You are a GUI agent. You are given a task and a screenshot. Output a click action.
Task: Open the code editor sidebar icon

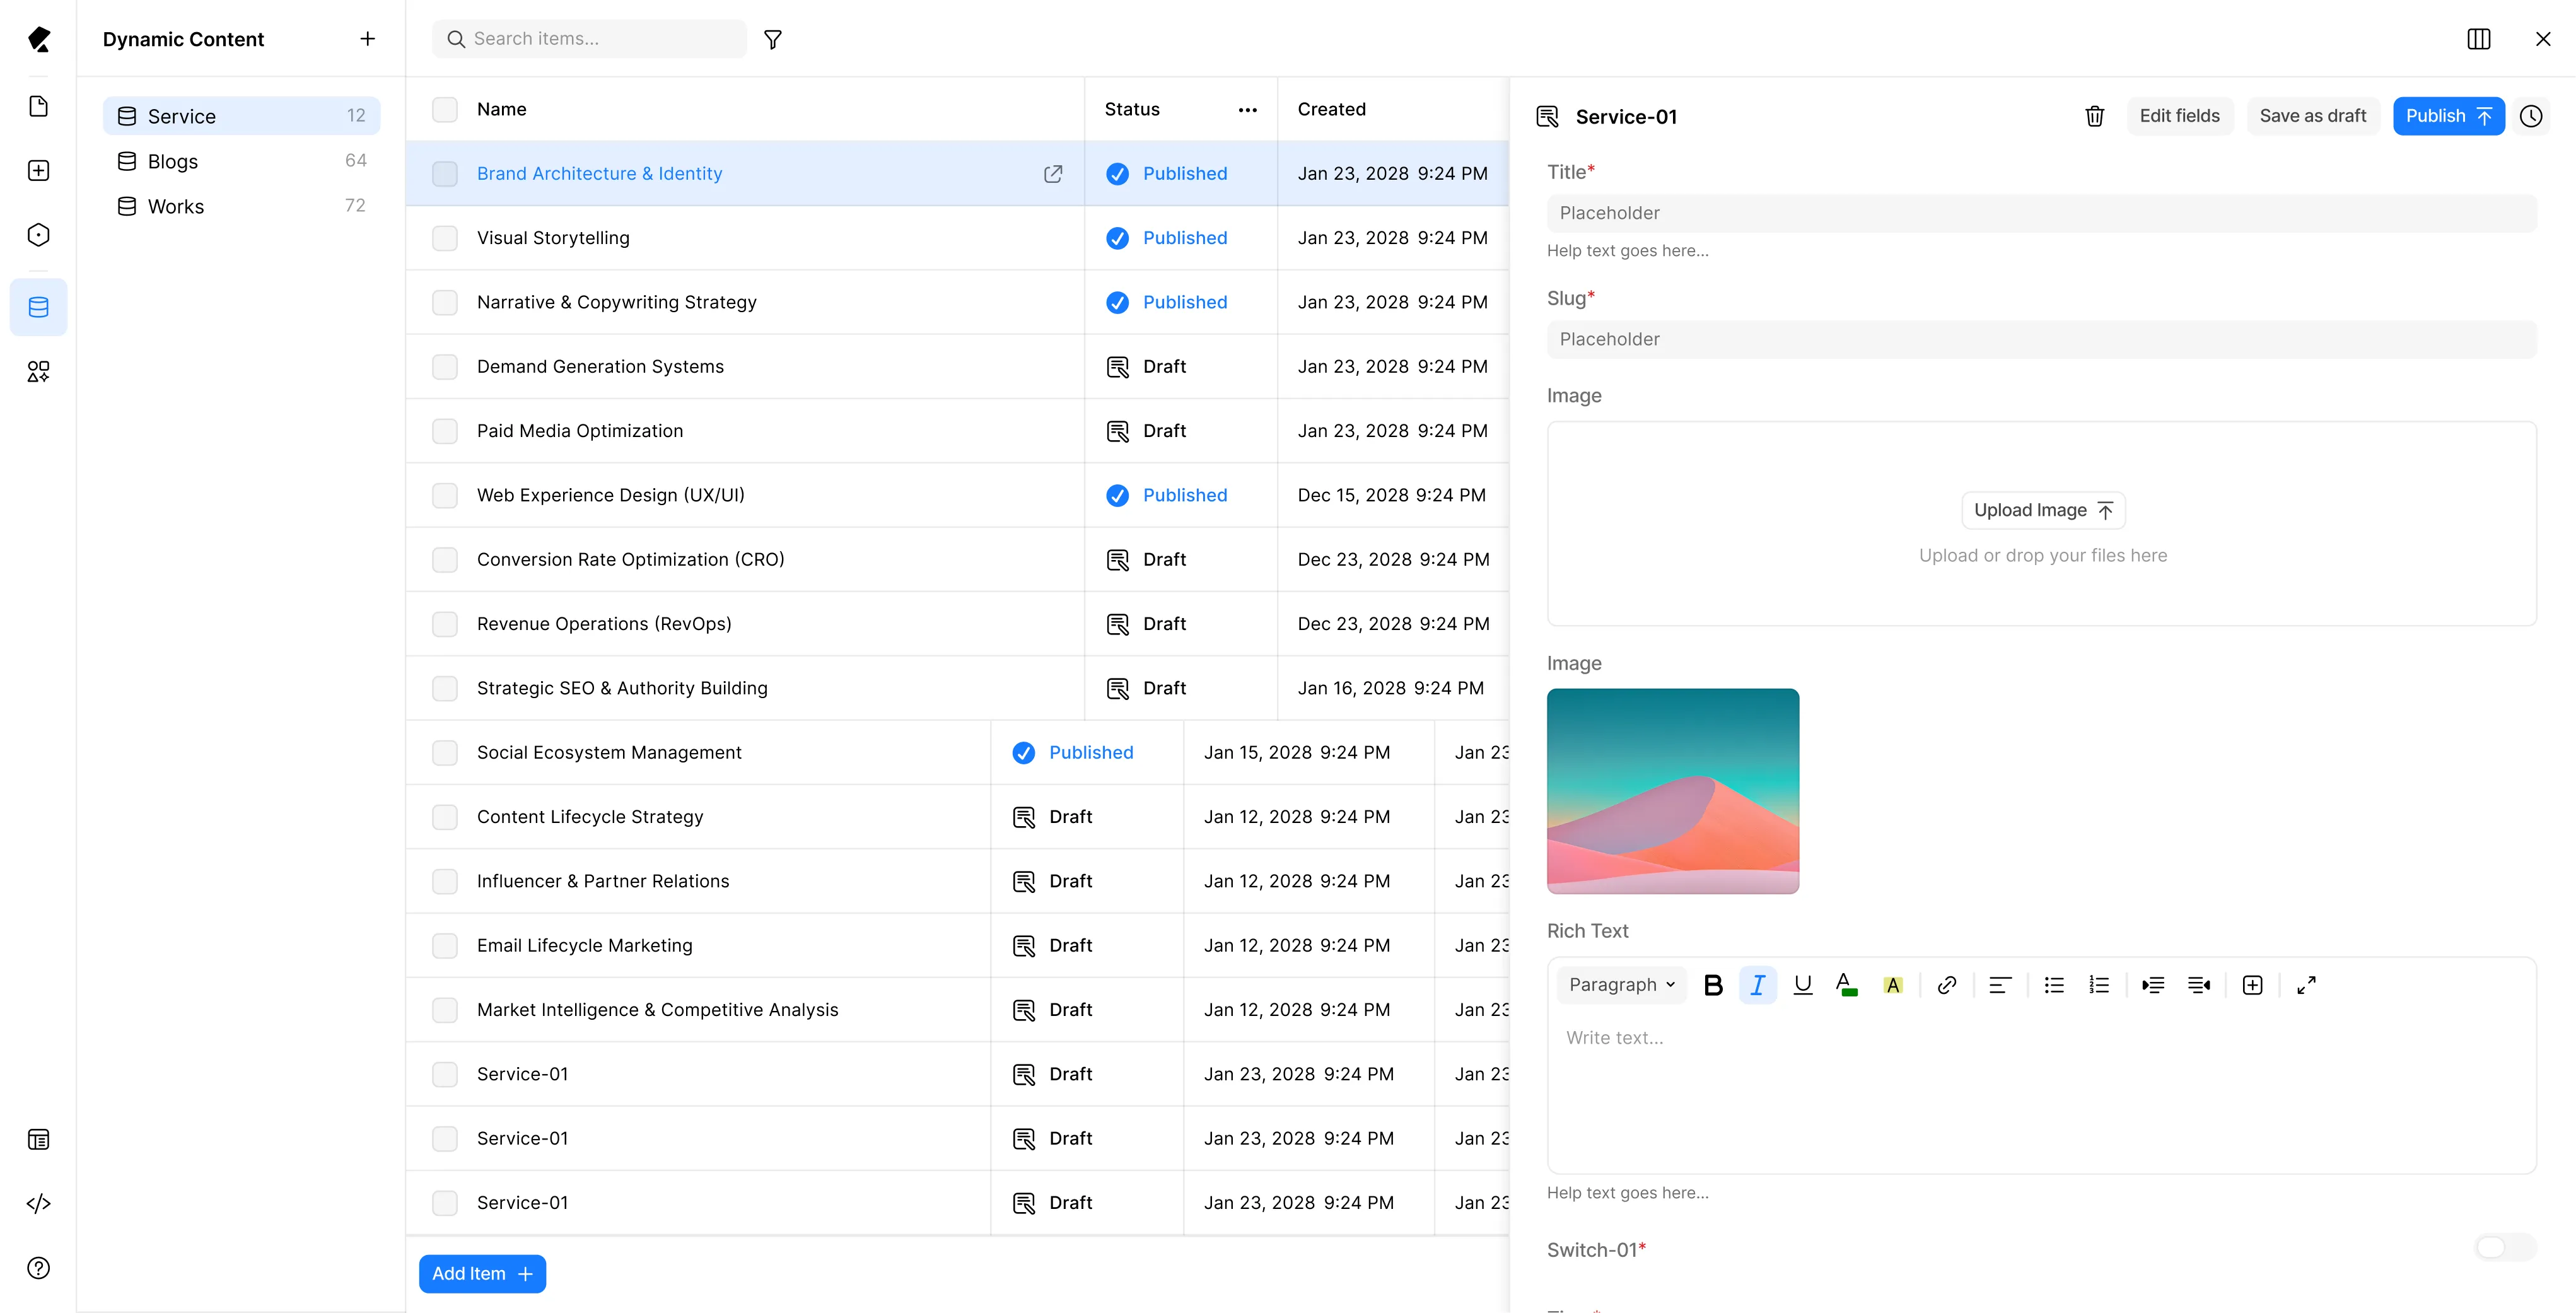point(38,1204)
